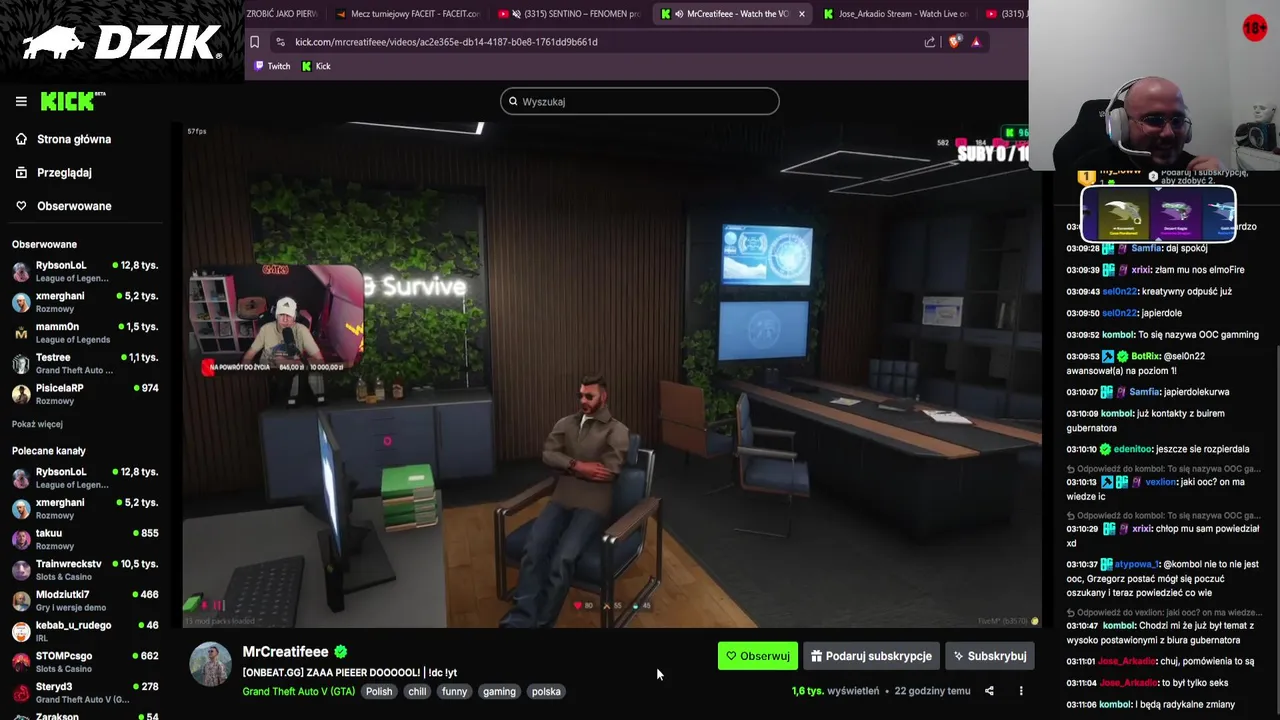
Task: Select the chill tag
Action: (x=417, y=691)
